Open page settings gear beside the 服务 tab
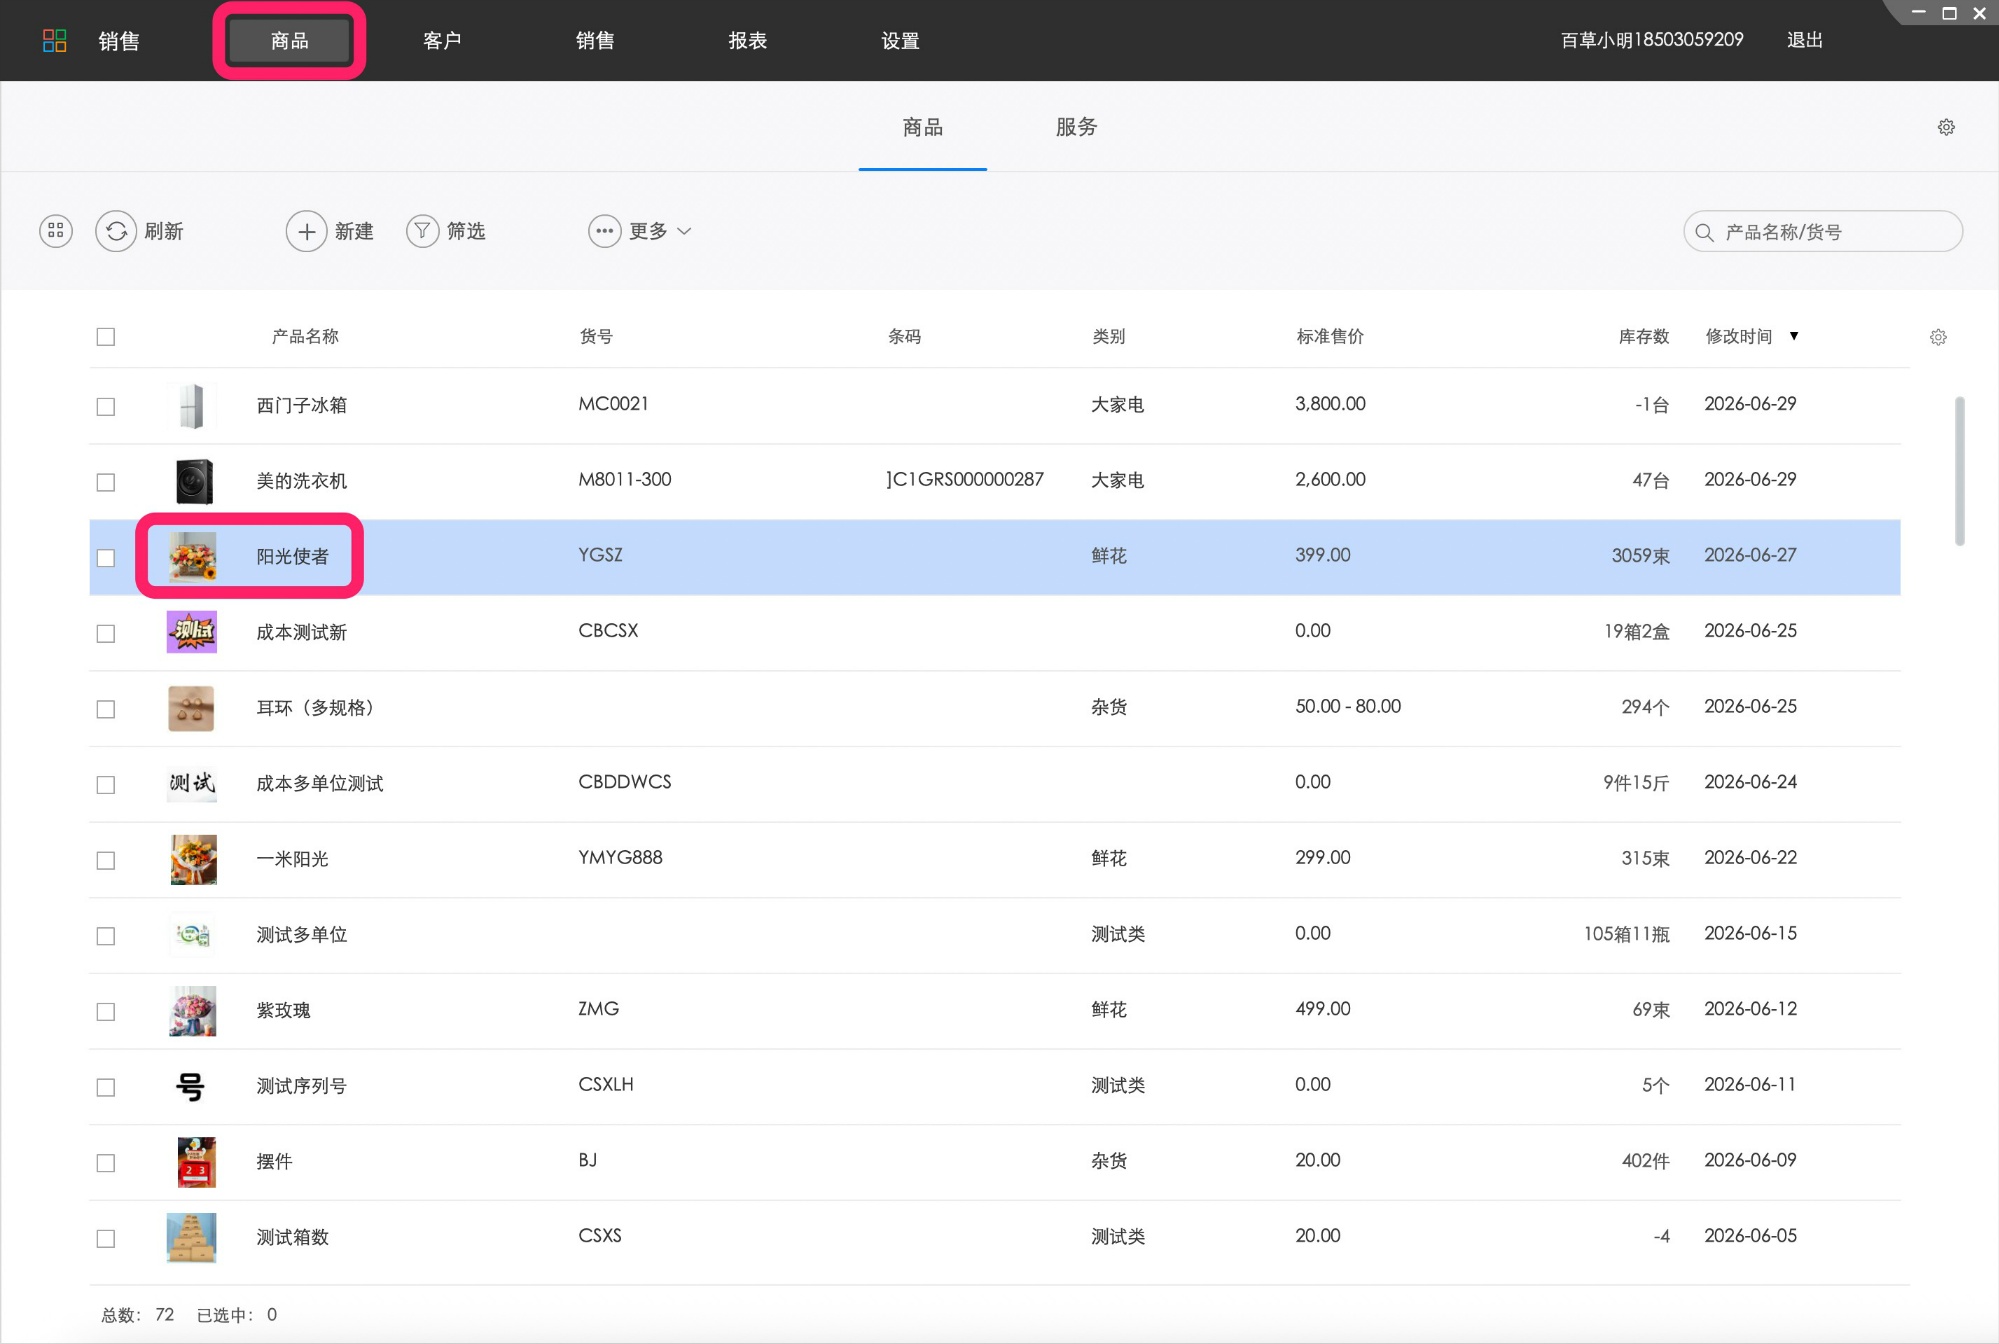 click(x=1946, y=127)
